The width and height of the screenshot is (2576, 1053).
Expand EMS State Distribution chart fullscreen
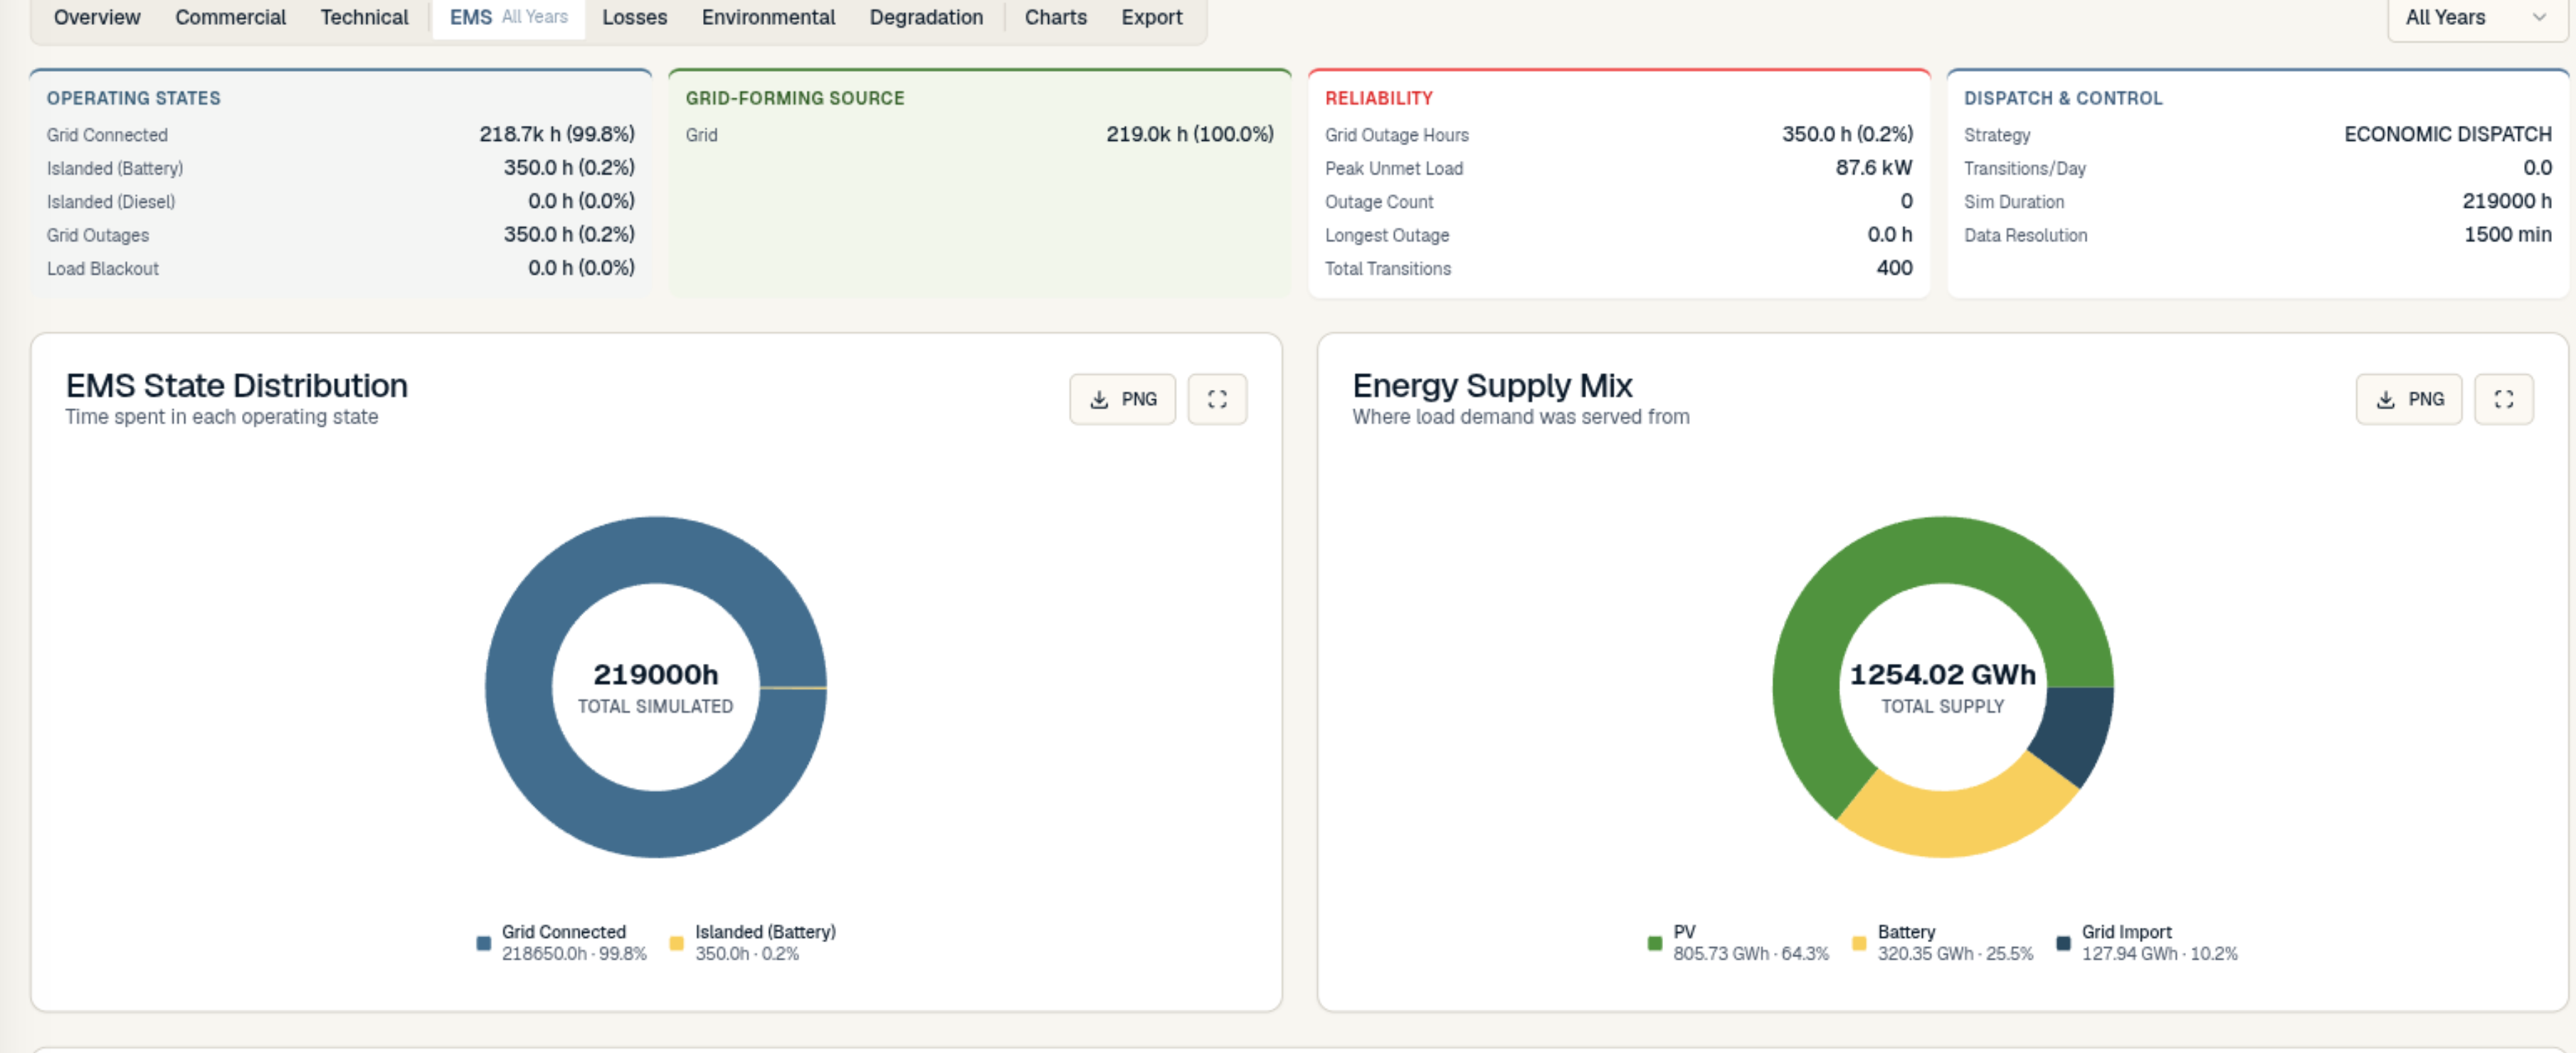point(1216,399)
